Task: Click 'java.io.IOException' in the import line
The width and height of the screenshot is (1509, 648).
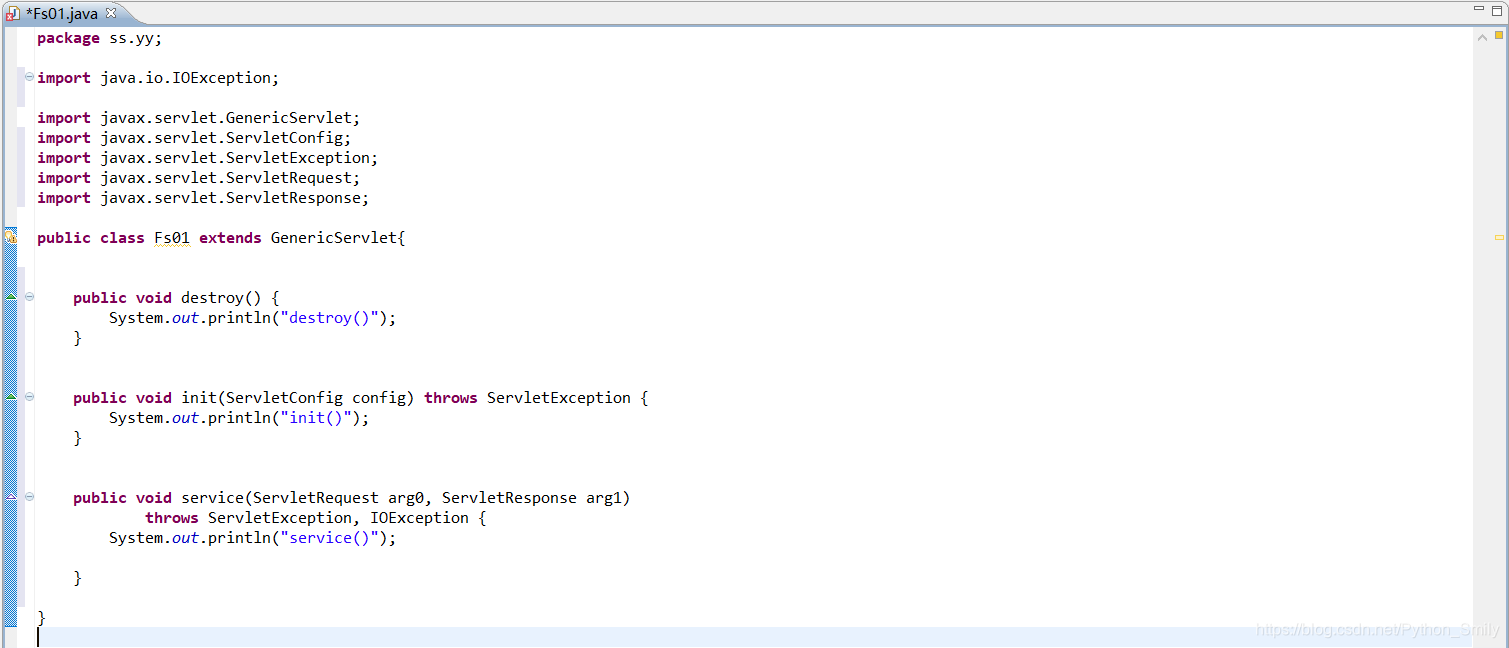Action: coord(186,78)
